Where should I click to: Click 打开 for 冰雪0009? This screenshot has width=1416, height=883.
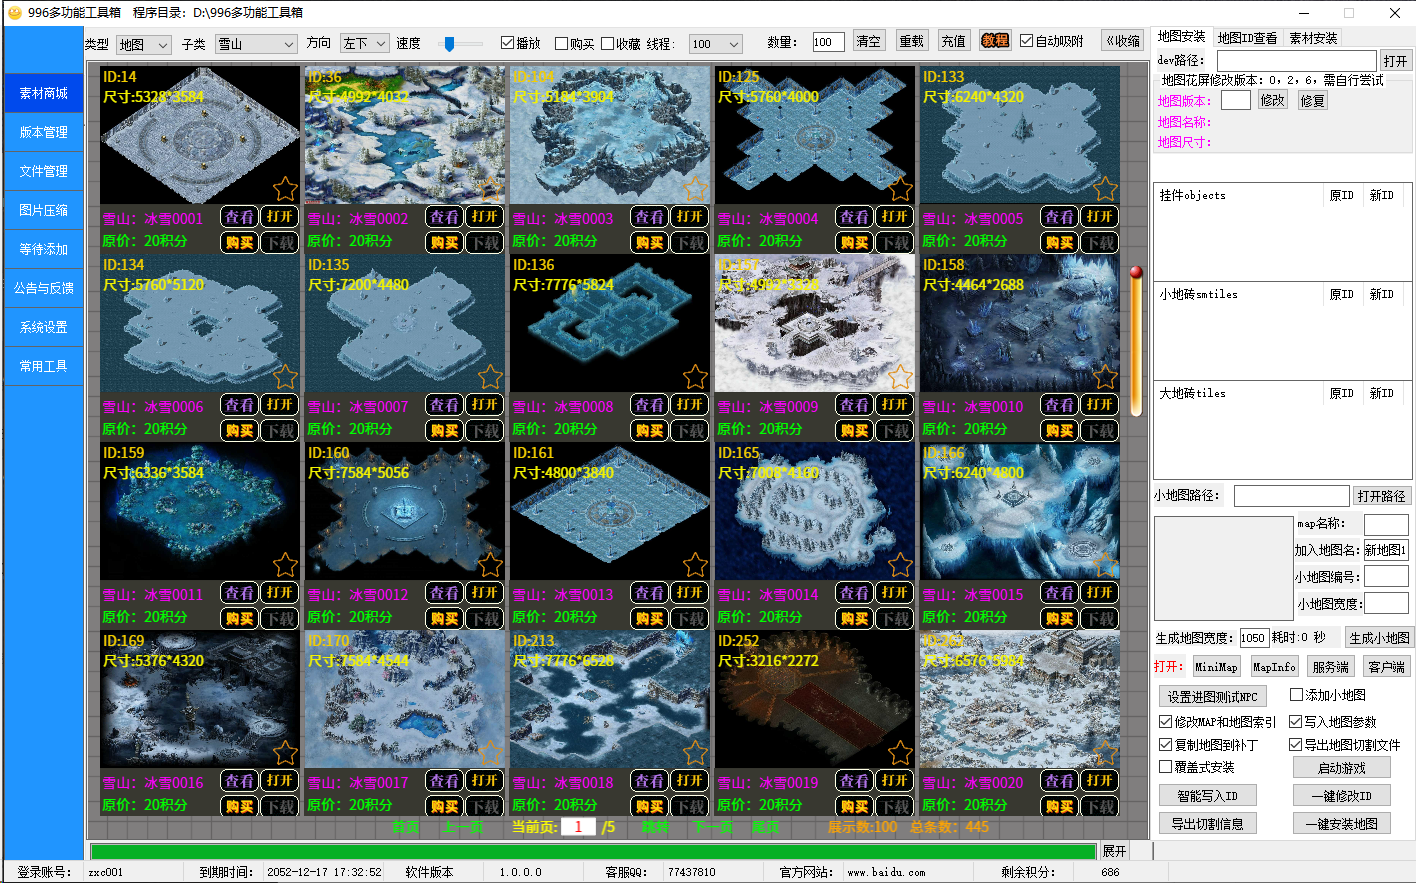(895, 404)
